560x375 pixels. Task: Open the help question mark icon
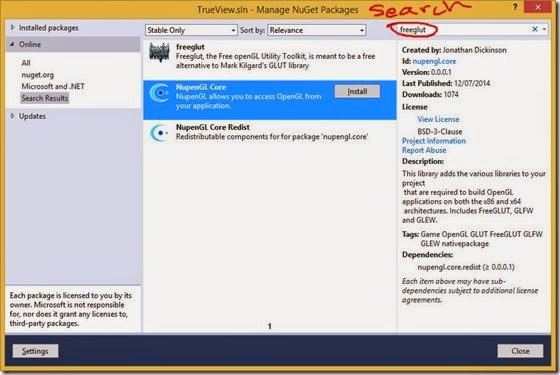(515, 7)
